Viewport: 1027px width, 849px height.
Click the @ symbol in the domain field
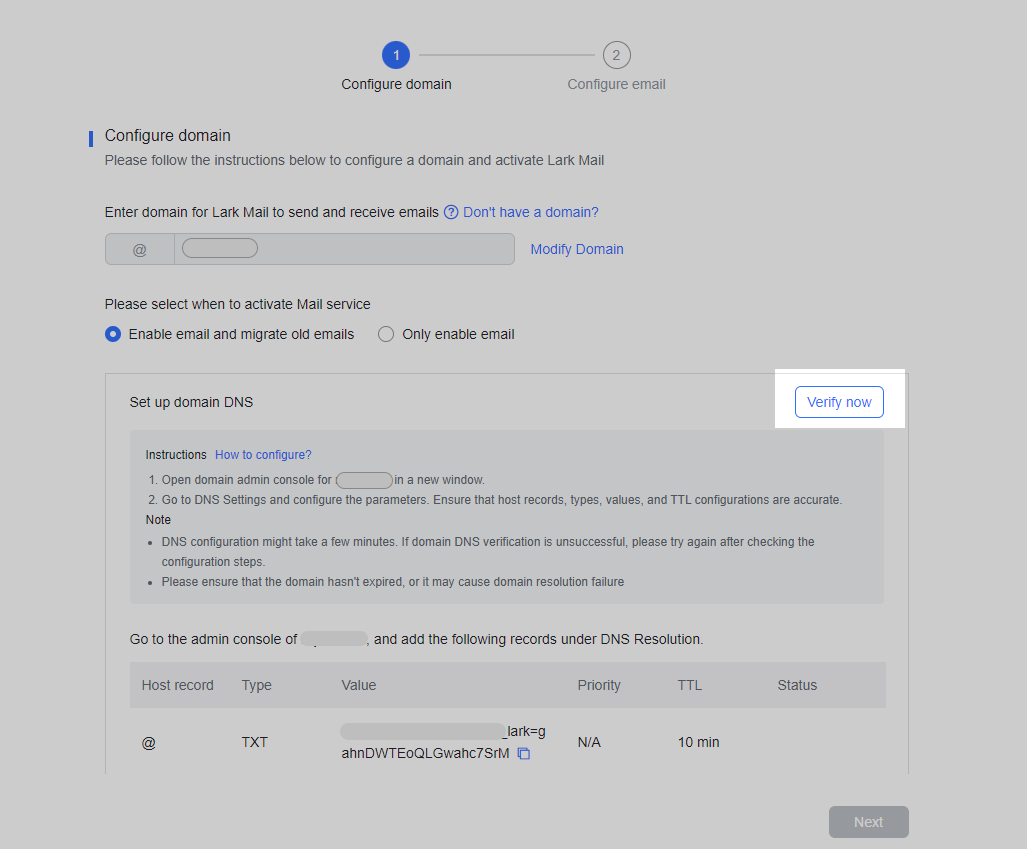pos(139,247)
